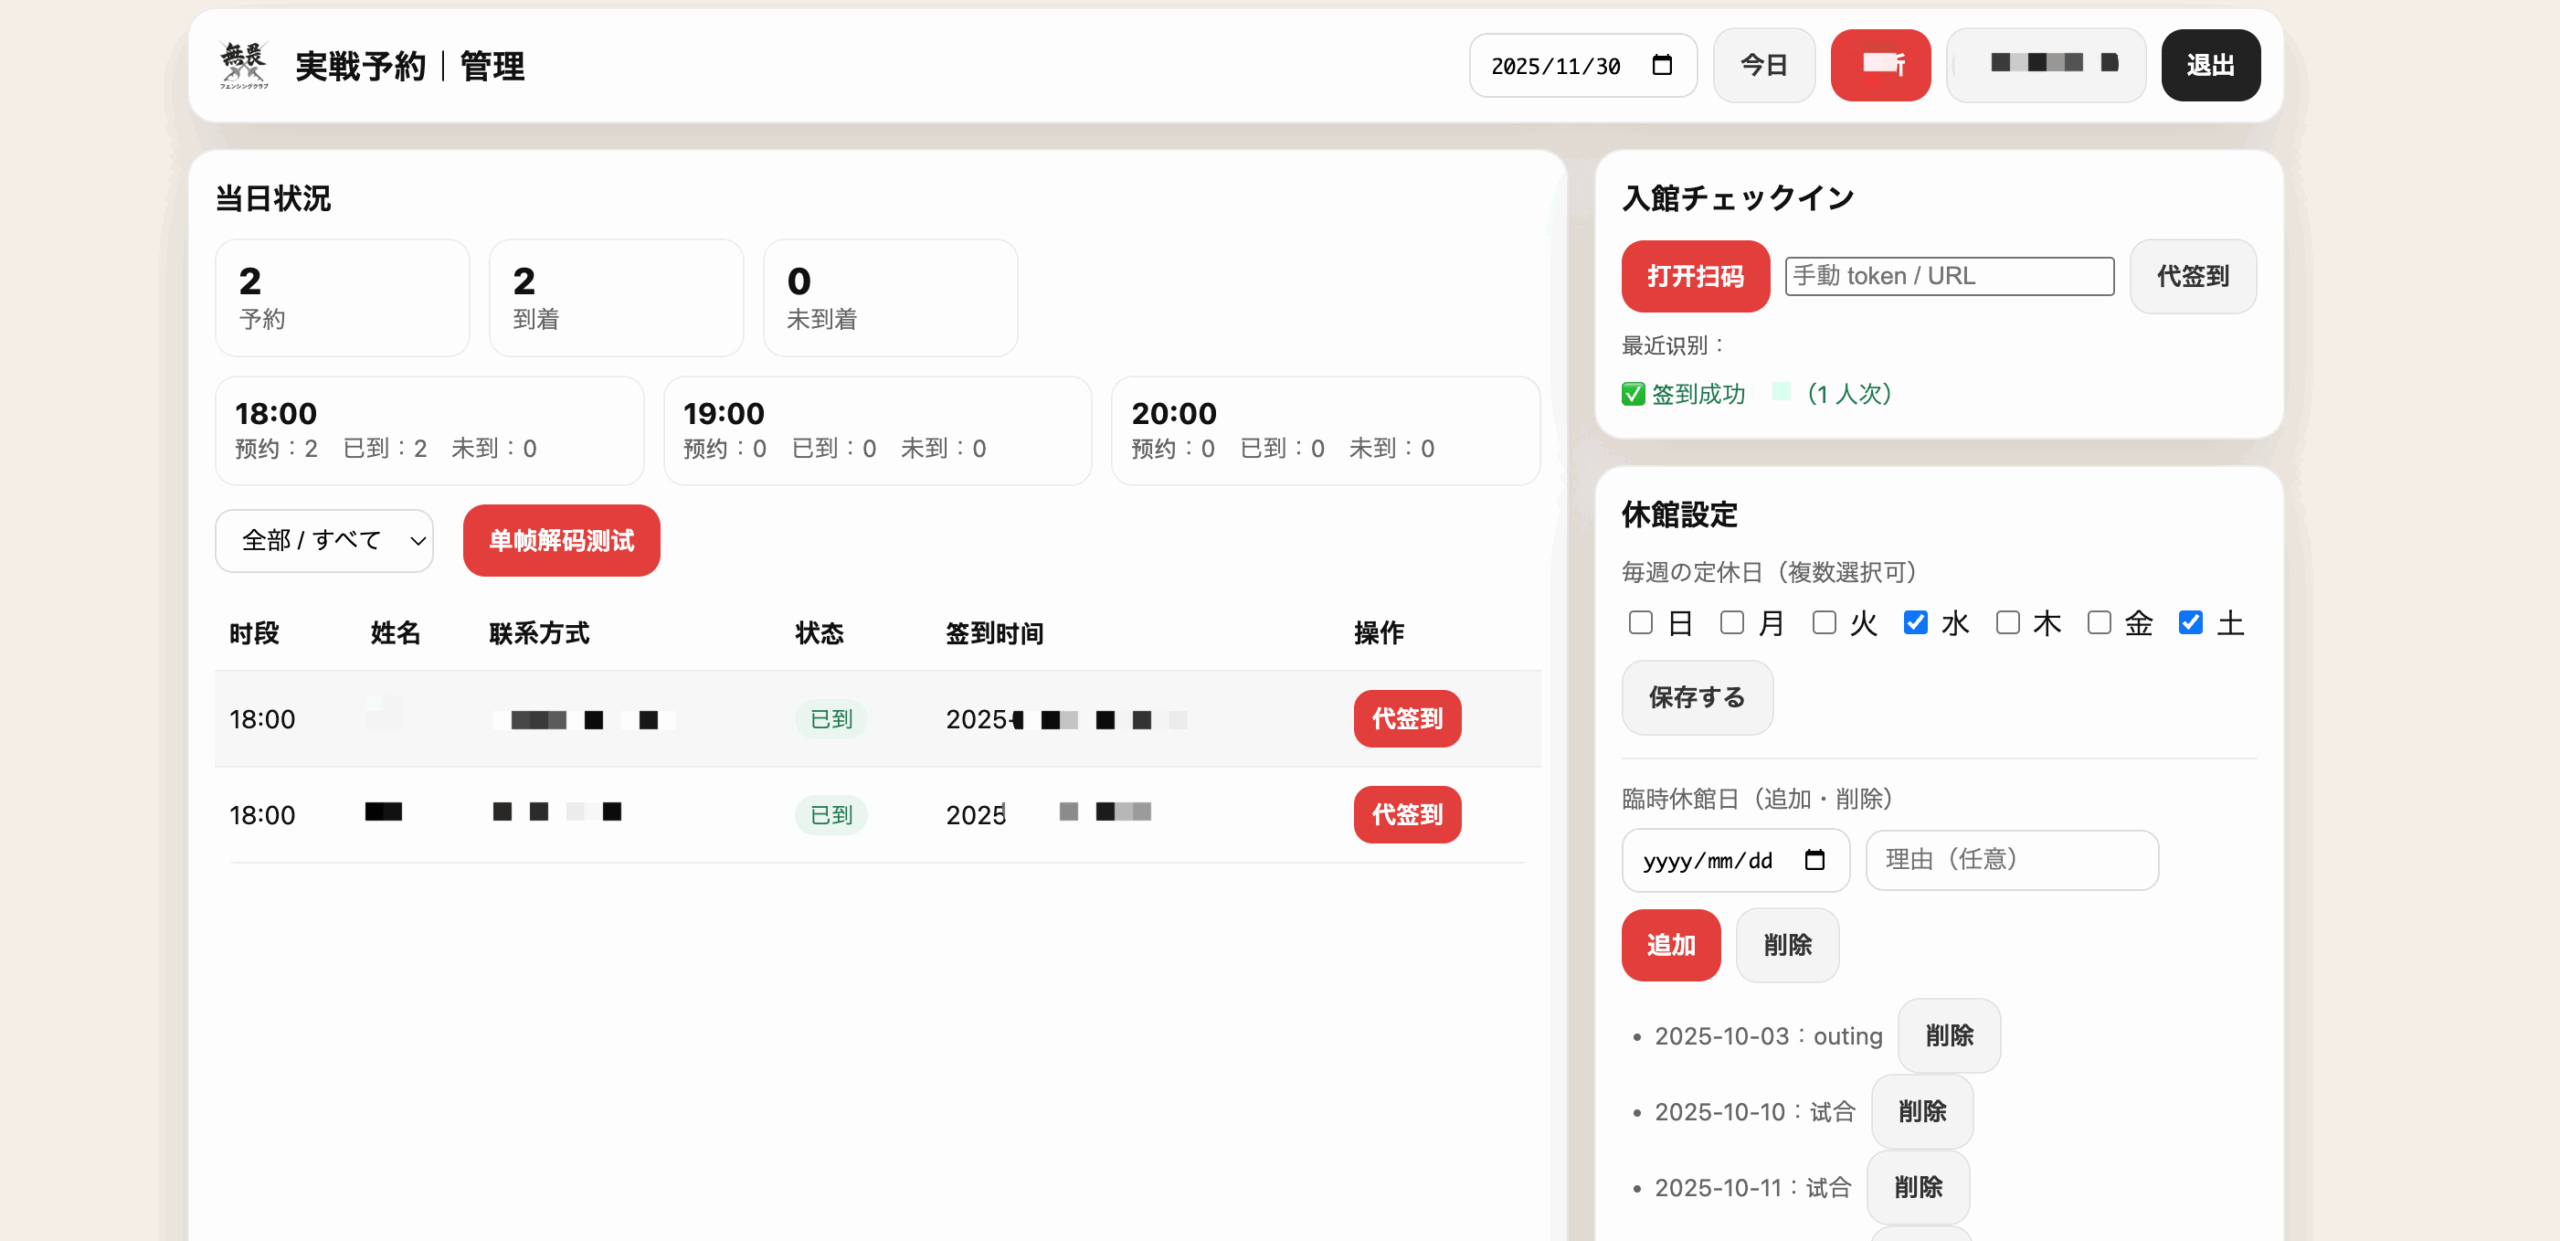Viewport: 2560px width, 1241px height.
Task: Click the 手動 token / URL input field
Action: [x=1948, y=276]
